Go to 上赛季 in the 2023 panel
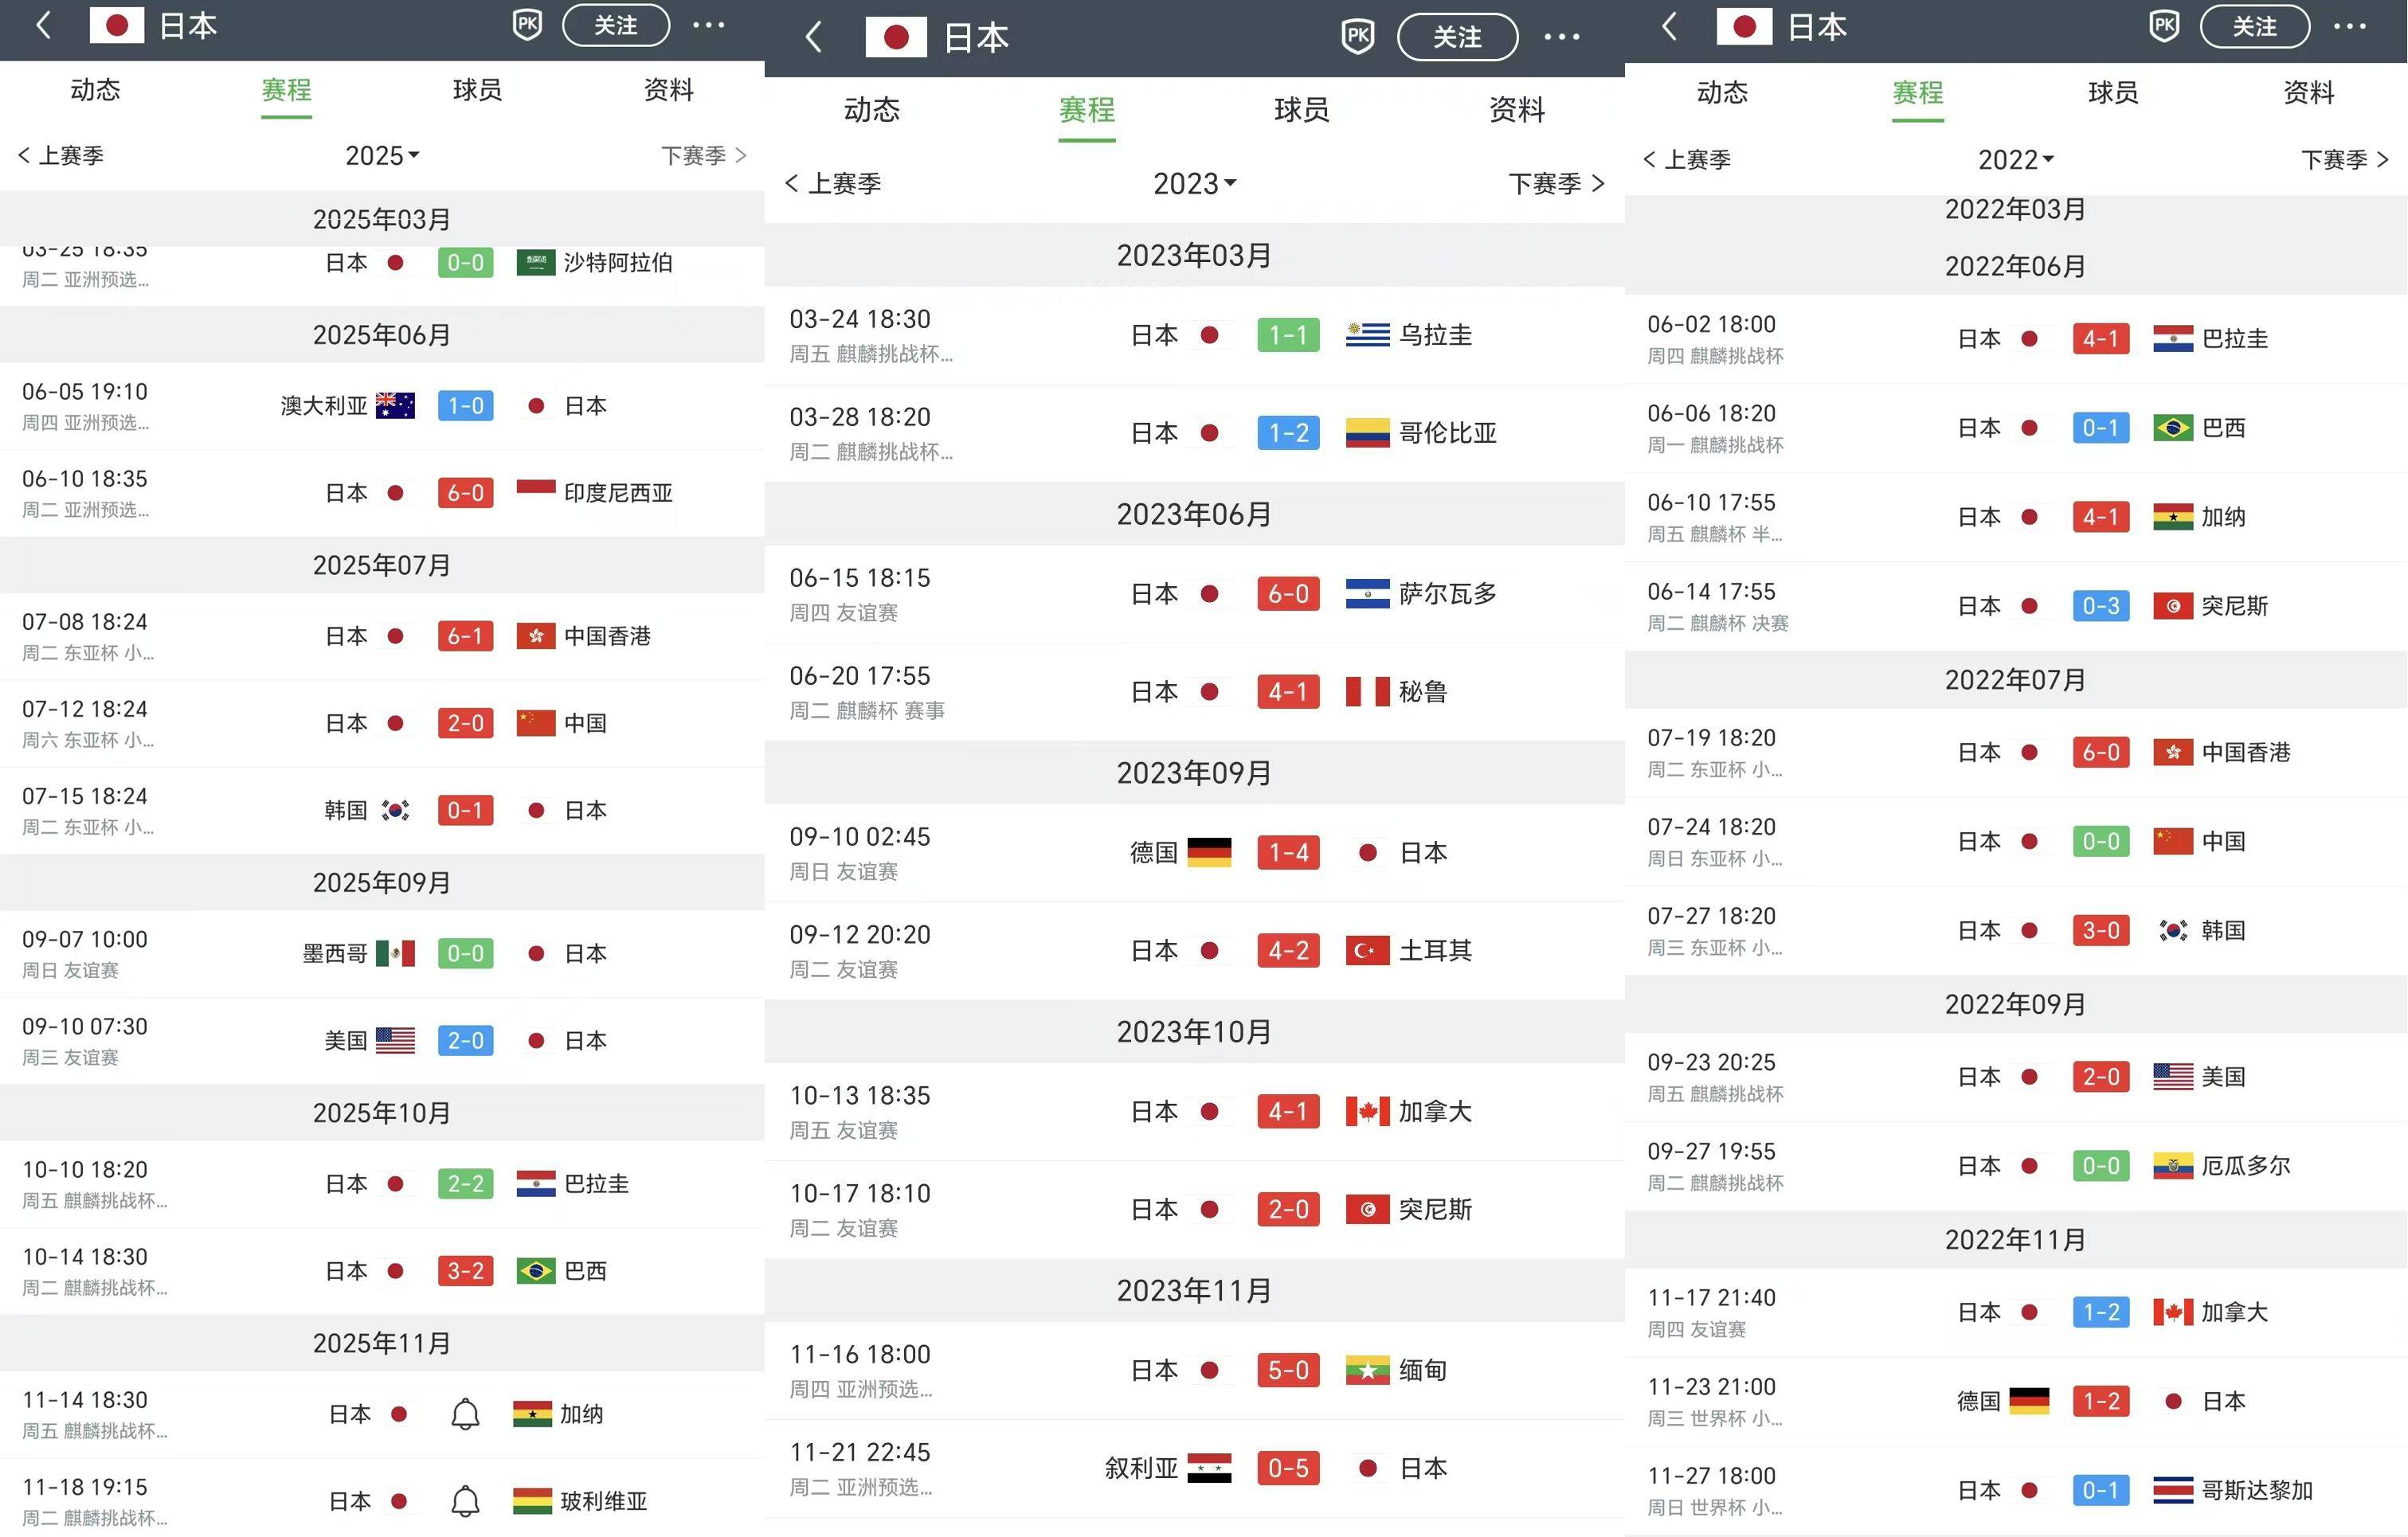This screenshot has width=2408, height=1537. click(833, 184)
